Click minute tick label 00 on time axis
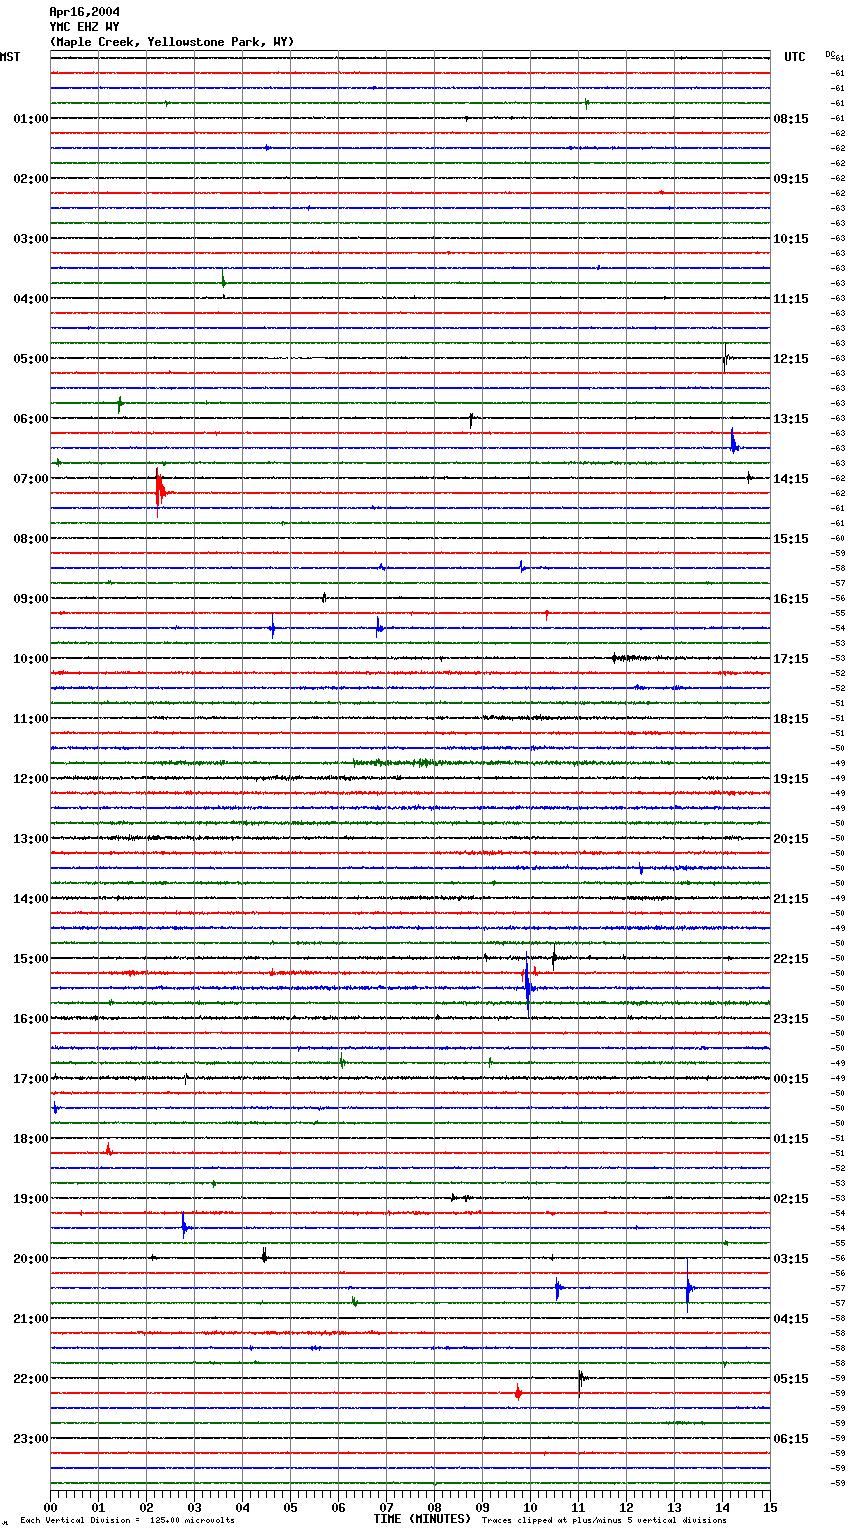The width and height of the screenshot is (850, 1534). coord(50,1507)
